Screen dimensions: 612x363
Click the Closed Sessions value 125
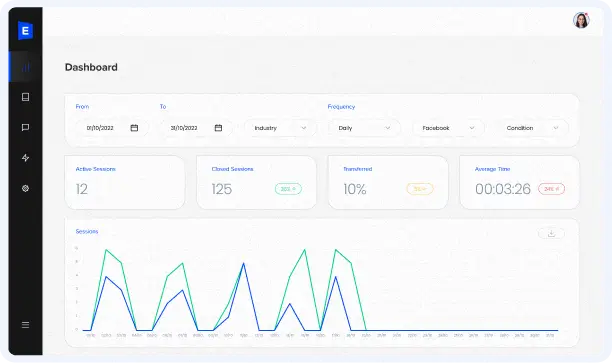pos(222,189)
